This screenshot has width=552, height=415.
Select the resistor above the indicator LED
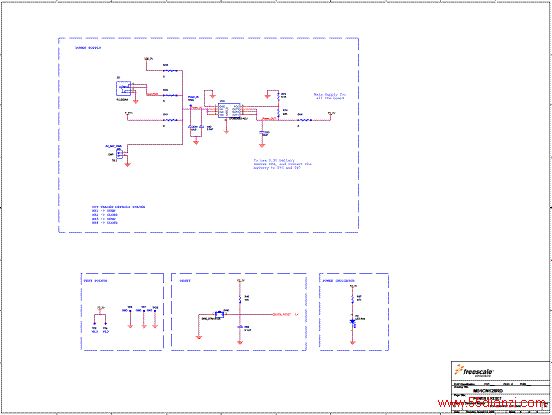pos(352,299)
